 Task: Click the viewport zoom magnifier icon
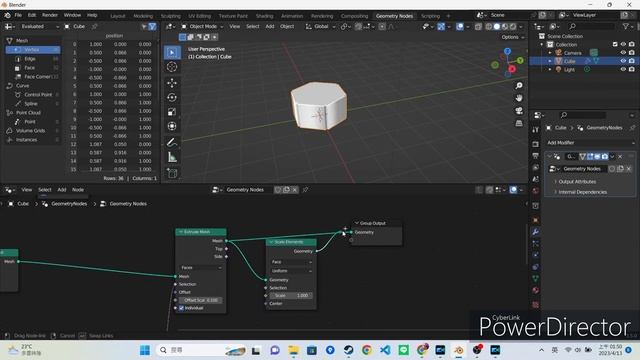519,86
